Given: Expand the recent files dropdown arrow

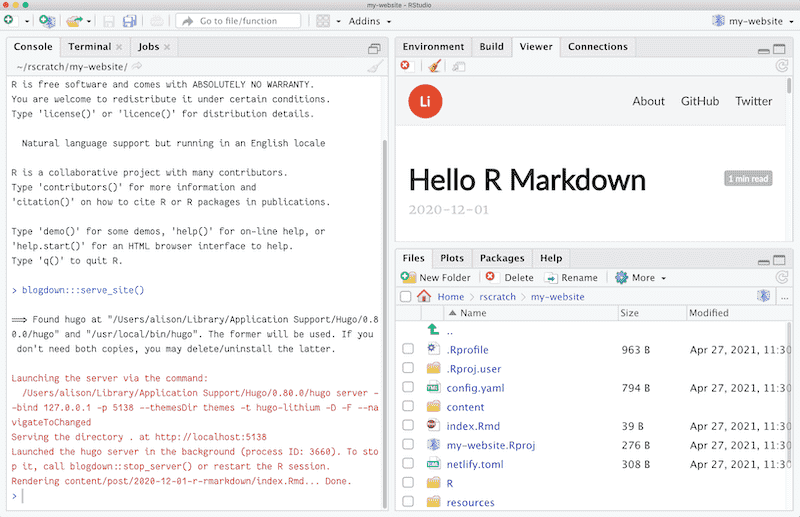Looking at the screenshot, I should coord(89,21).
